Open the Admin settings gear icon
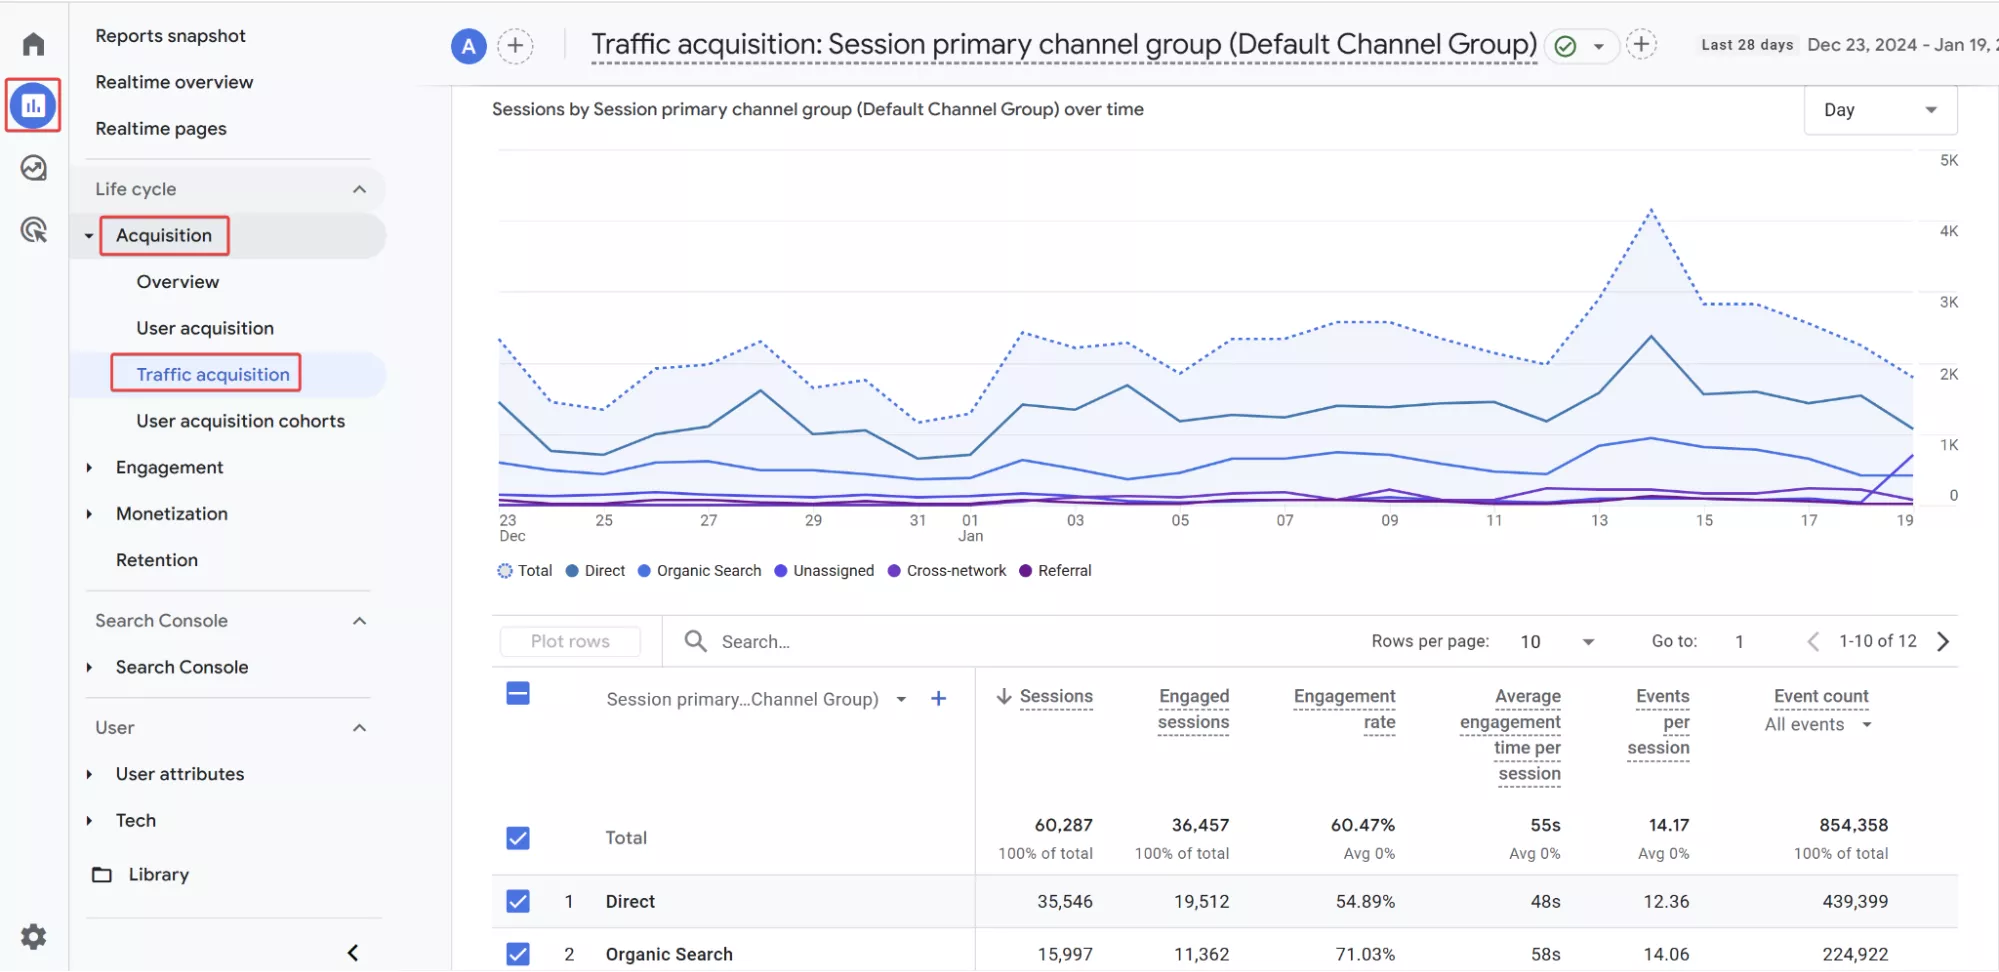This screenshot has width=1999, height=972. pos(33,937)
